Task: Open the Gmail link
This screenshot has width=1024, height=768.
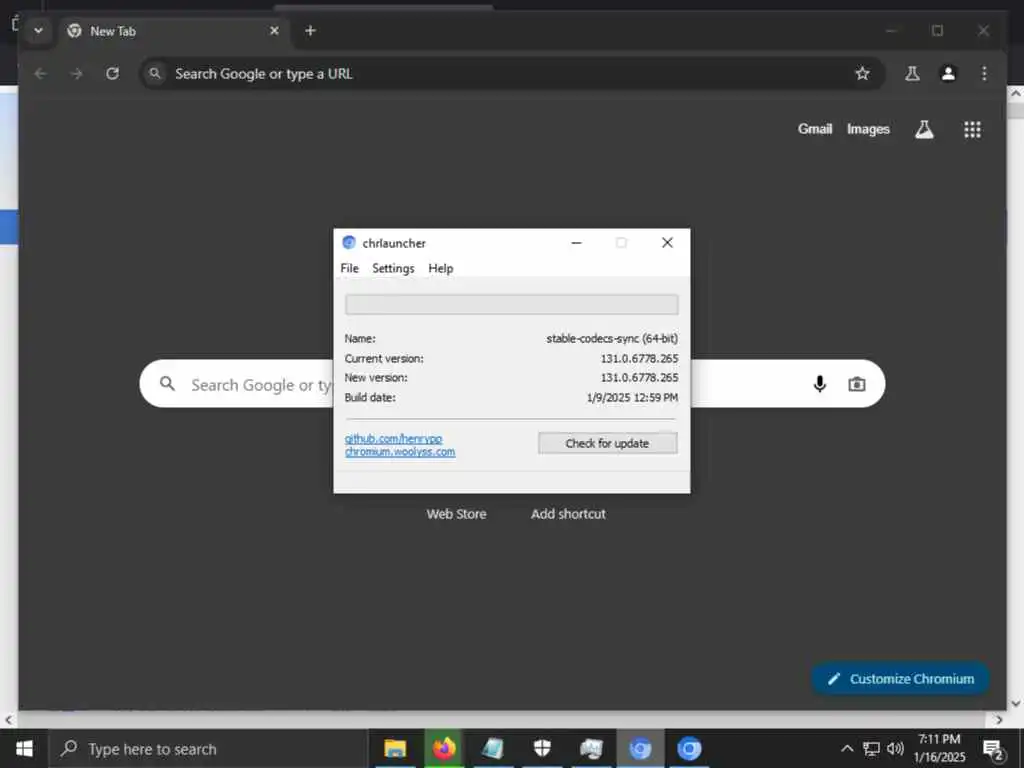Action: (x=814, y=129)
